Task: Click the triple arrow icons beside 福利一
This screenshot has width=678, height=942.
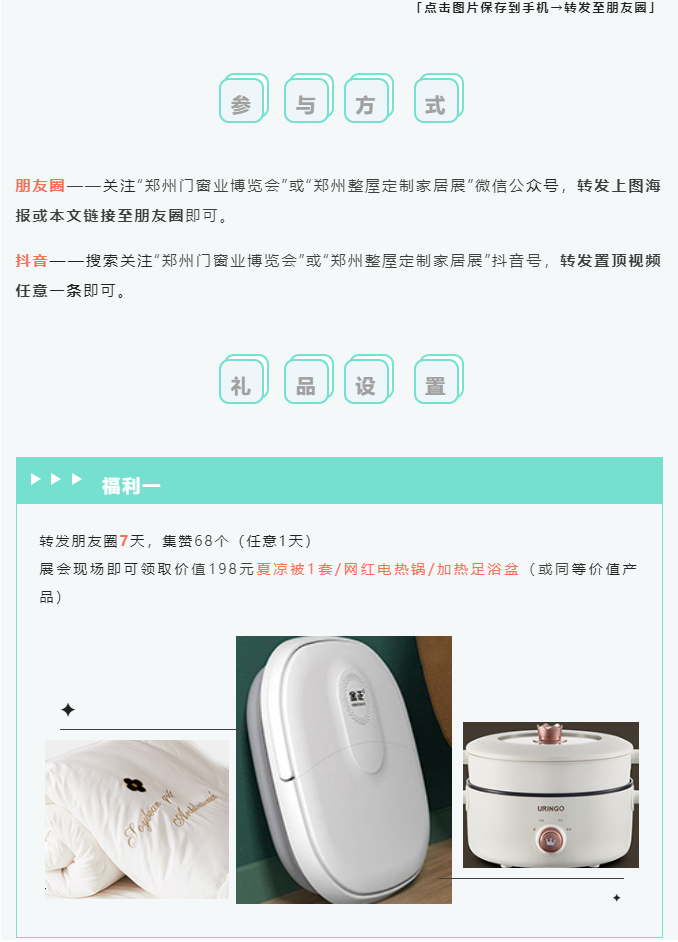Action: coord(56,479)
